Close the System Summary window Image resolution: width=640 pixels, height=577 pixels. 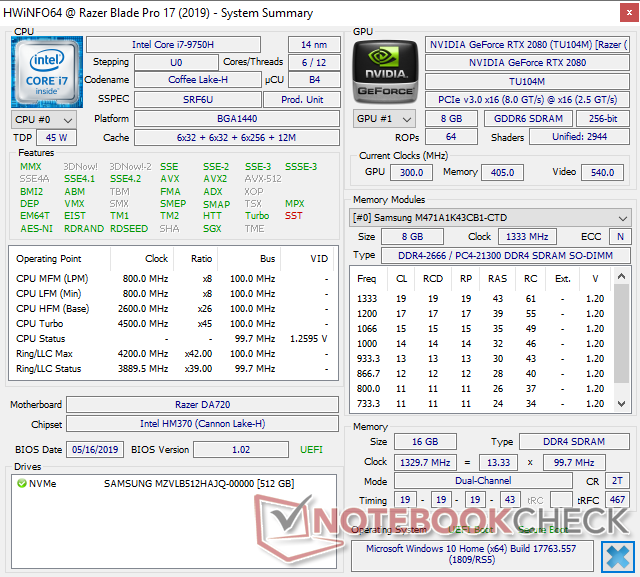[x=629, y=13]
